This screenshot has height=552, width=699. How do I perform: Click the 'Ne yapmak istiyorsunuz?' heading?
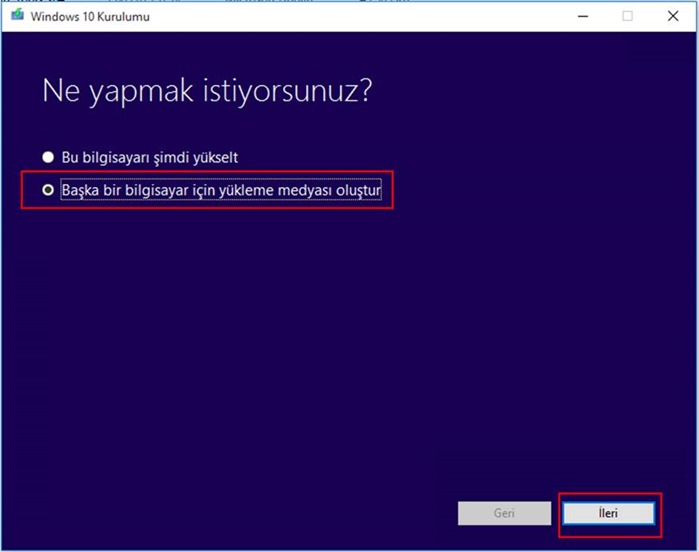tap(207, 91)
